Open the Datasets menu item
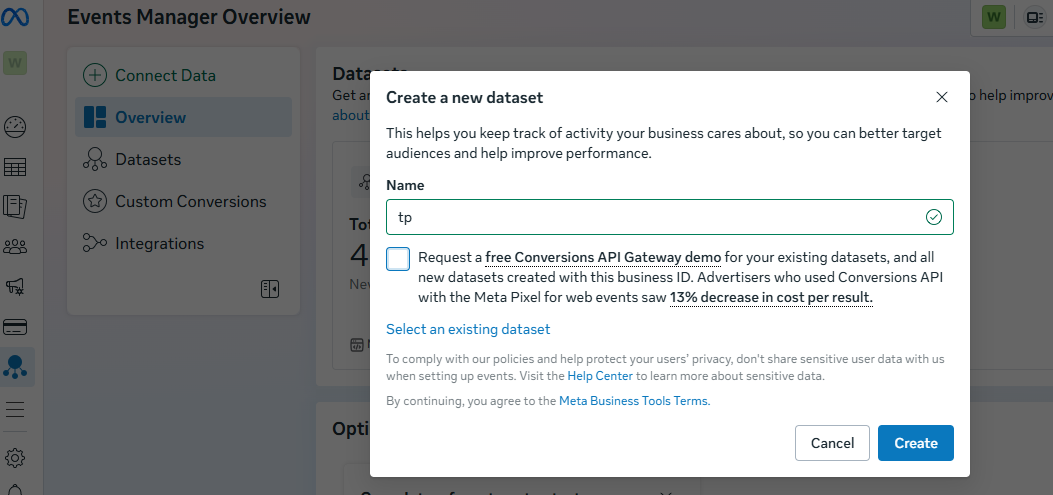This screenshot has height=495, width=1053. (147, 159)
